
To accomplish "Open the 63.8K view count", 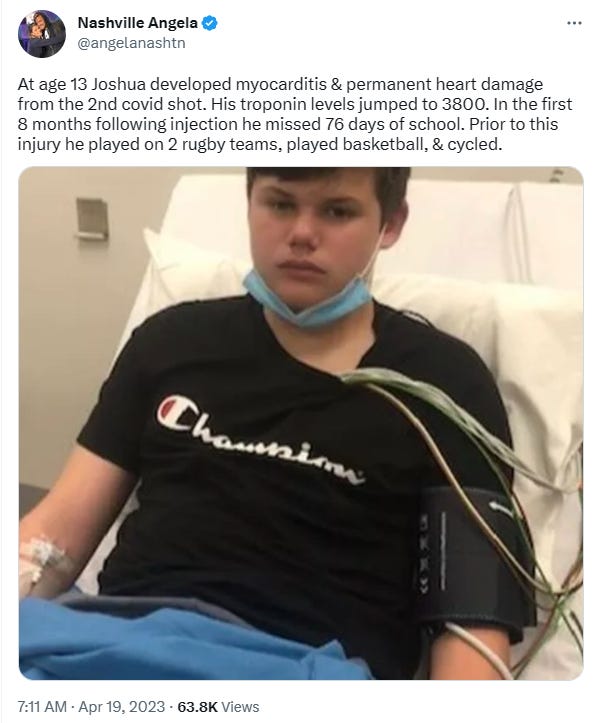I will point(197,706).
